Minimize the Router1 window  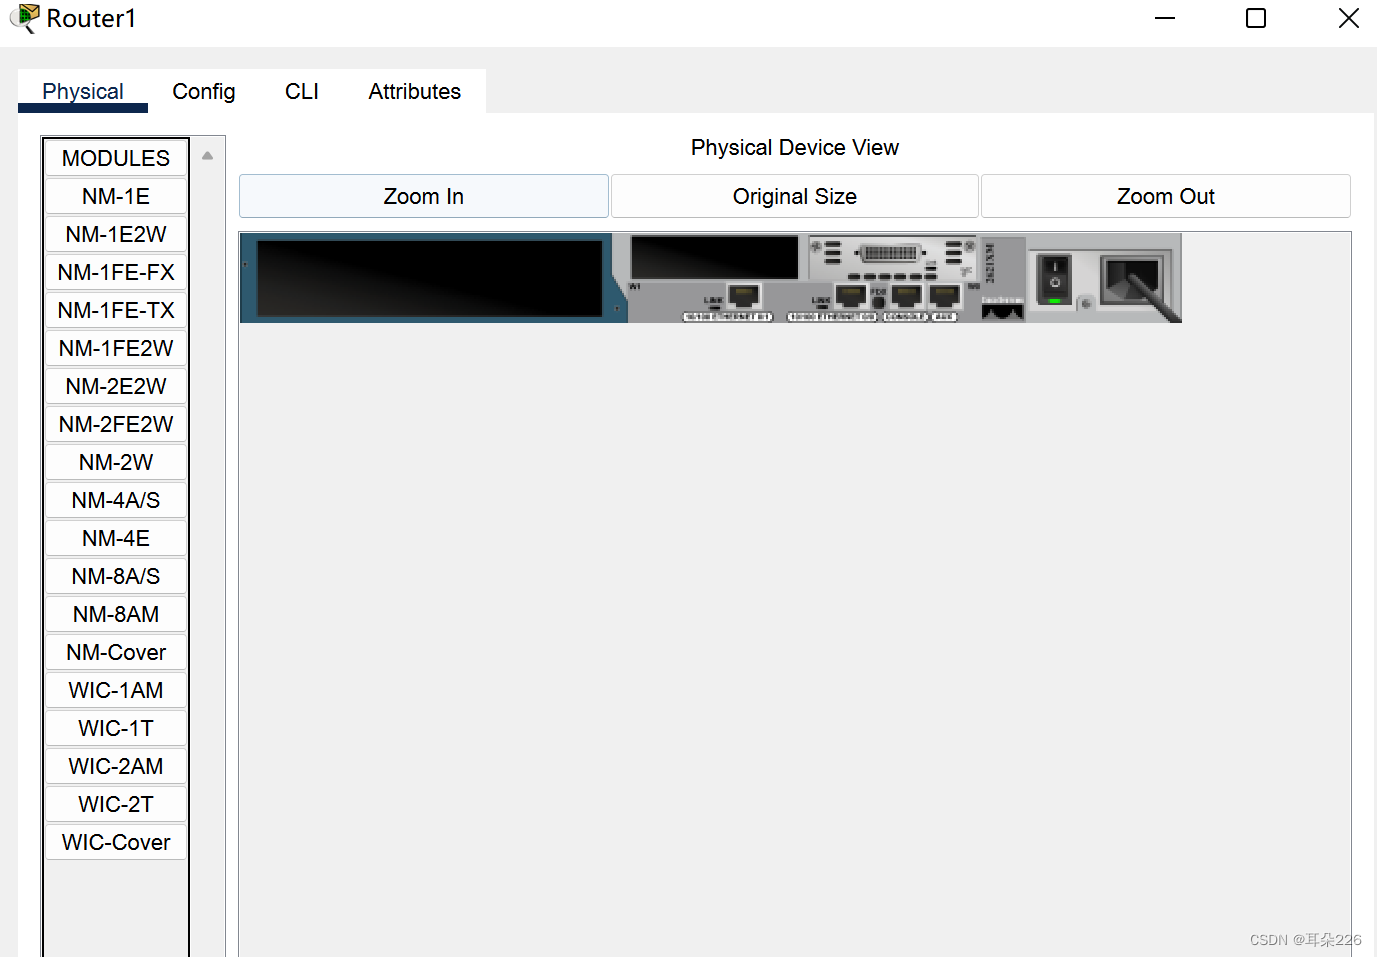1165,18
